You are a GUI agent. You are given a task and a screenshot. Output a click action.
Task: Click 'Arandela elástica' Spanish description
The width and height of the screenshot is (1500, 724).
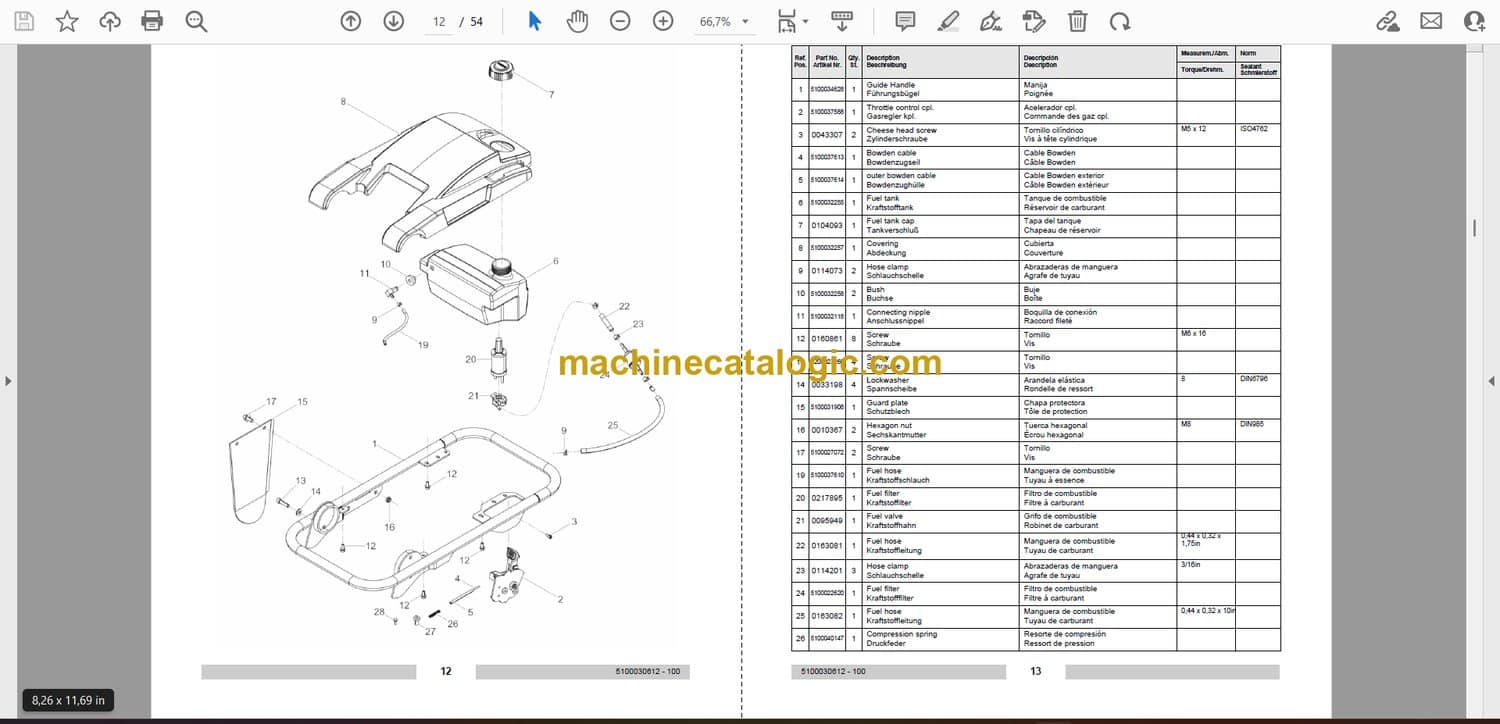pyautogui.click(x=1056, y=380)
